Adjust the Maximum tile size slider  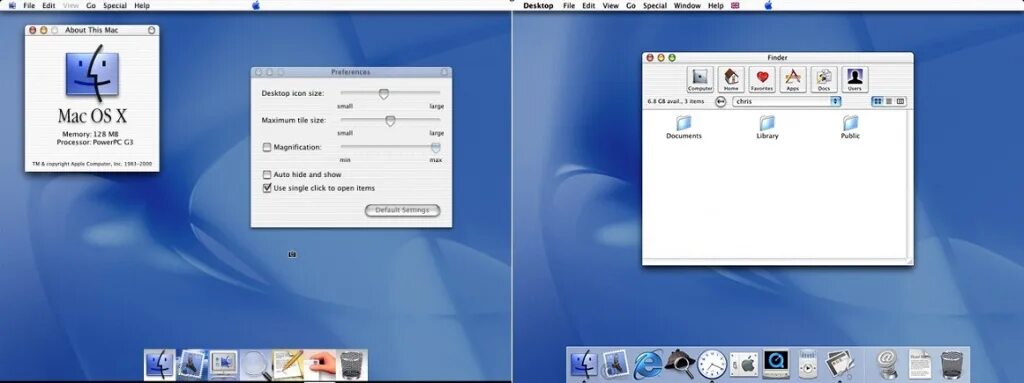[390, 120]
